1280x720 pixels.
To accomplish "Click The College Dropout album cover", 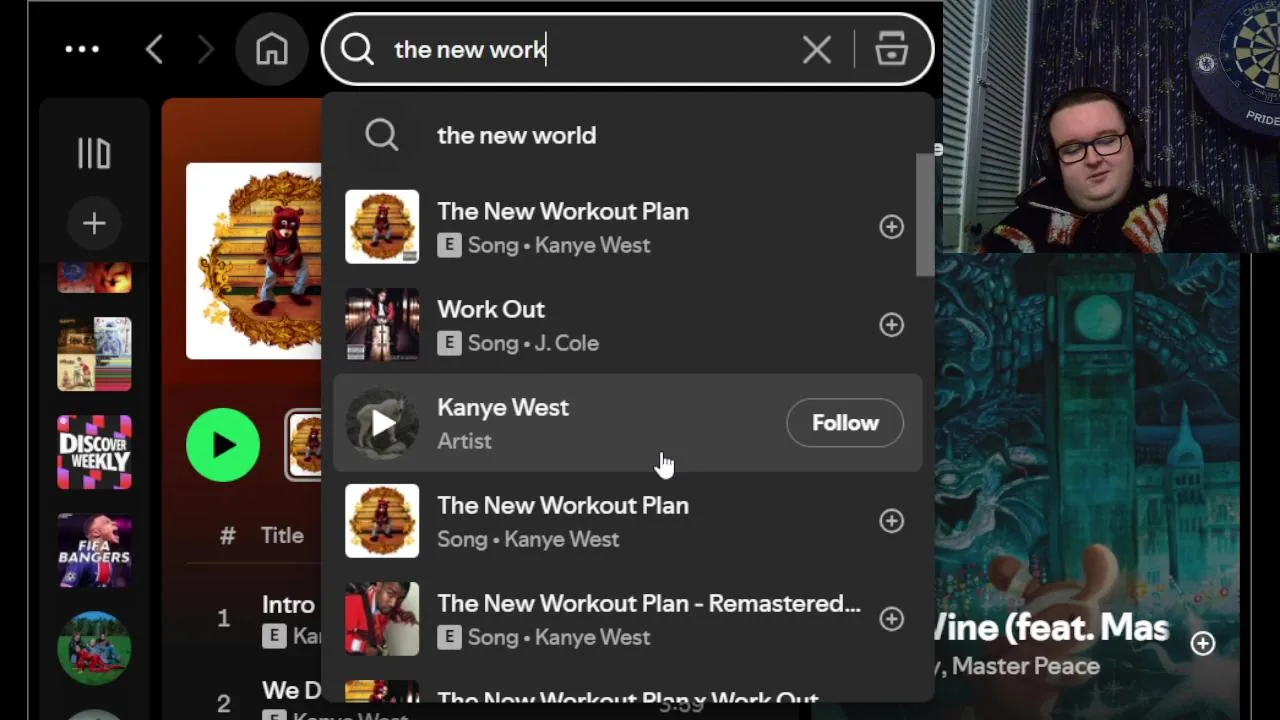I will [254, 261].
